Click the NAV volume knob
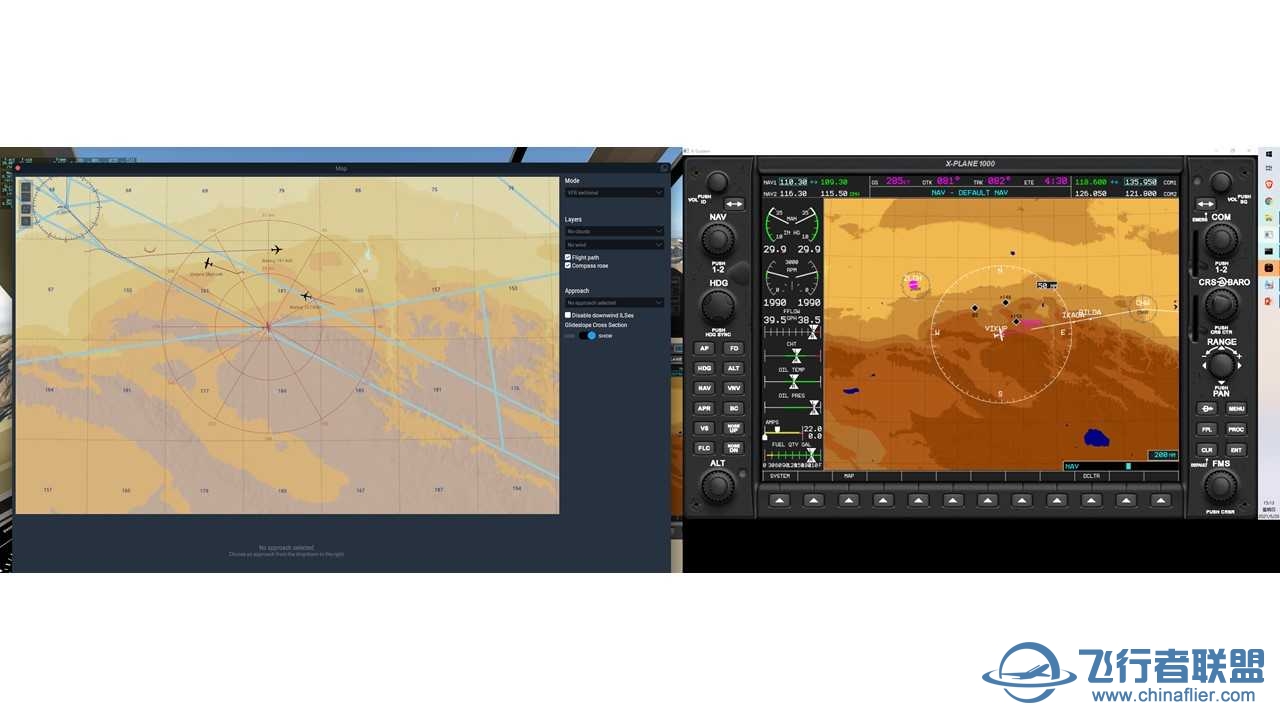Screen dimensions: 1280x720 717,182
